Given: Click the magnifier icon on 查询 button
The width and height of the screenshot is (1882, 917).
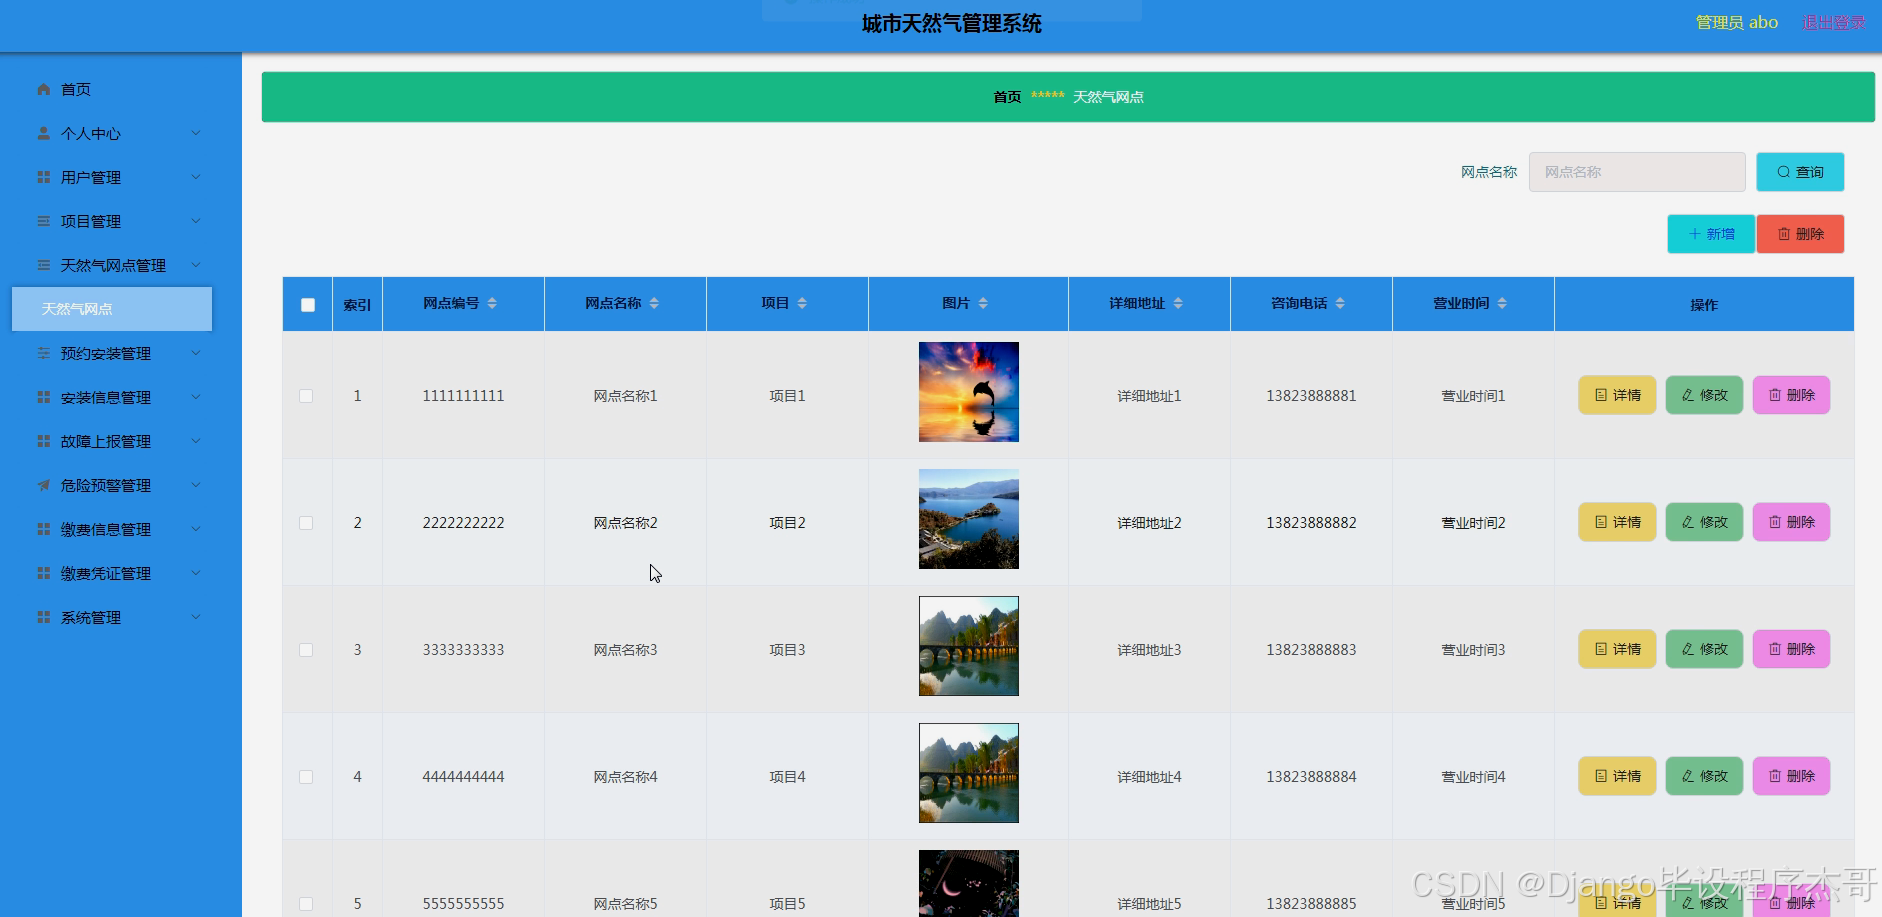Looking at the screenshot, I should coord(1784,172).
